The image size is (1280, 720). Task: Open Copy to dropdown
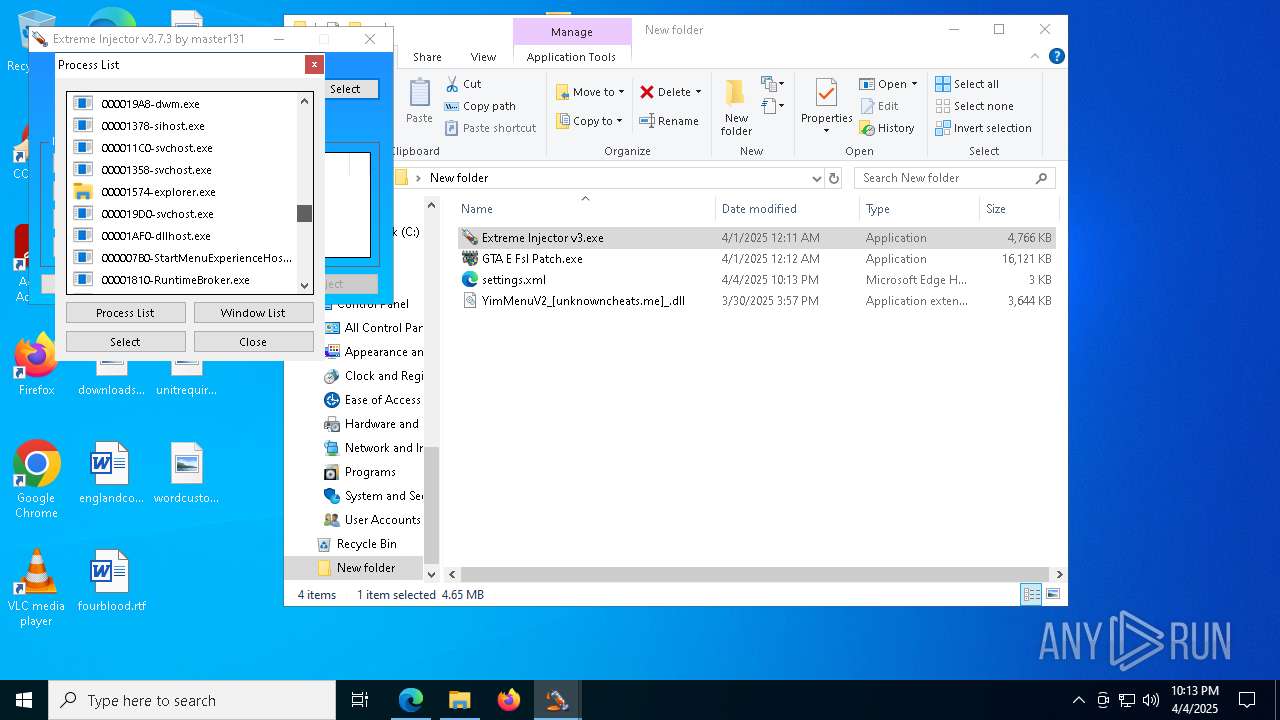point(589,121)
